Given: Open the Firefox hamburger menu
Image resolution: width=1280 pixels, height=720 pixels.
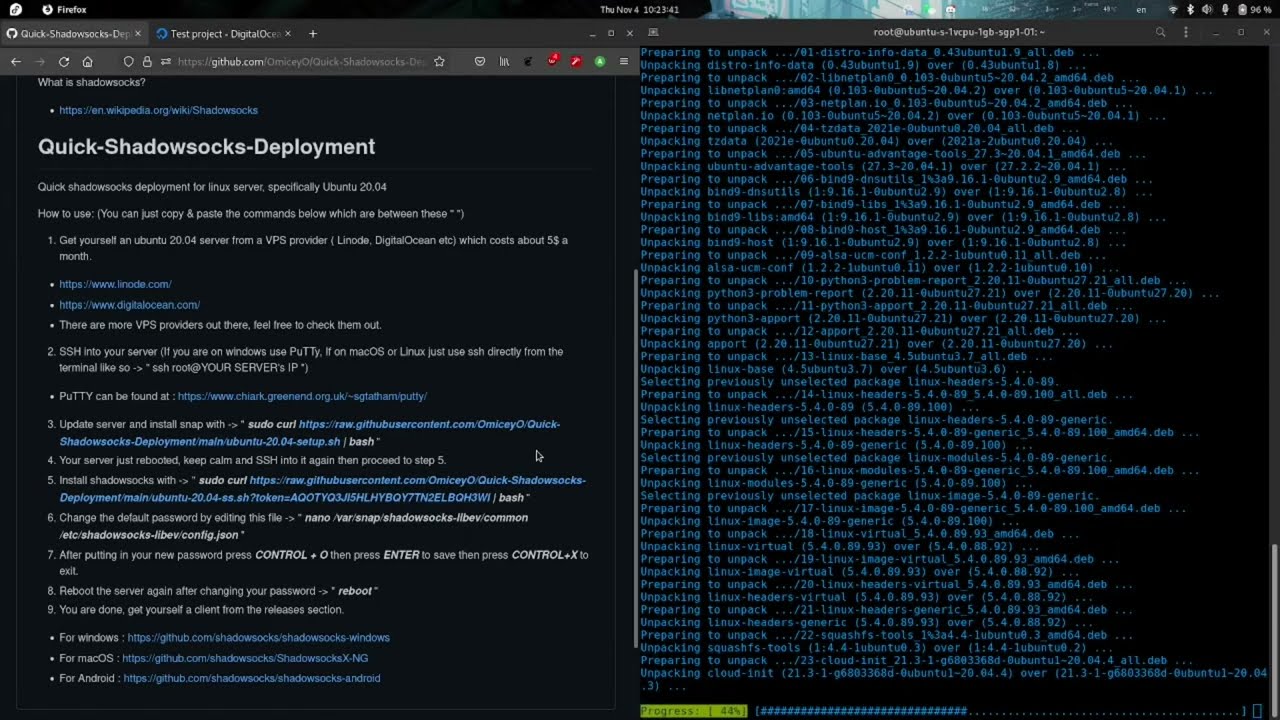Looking at the screenshot, I should click(x=624, y=62).
